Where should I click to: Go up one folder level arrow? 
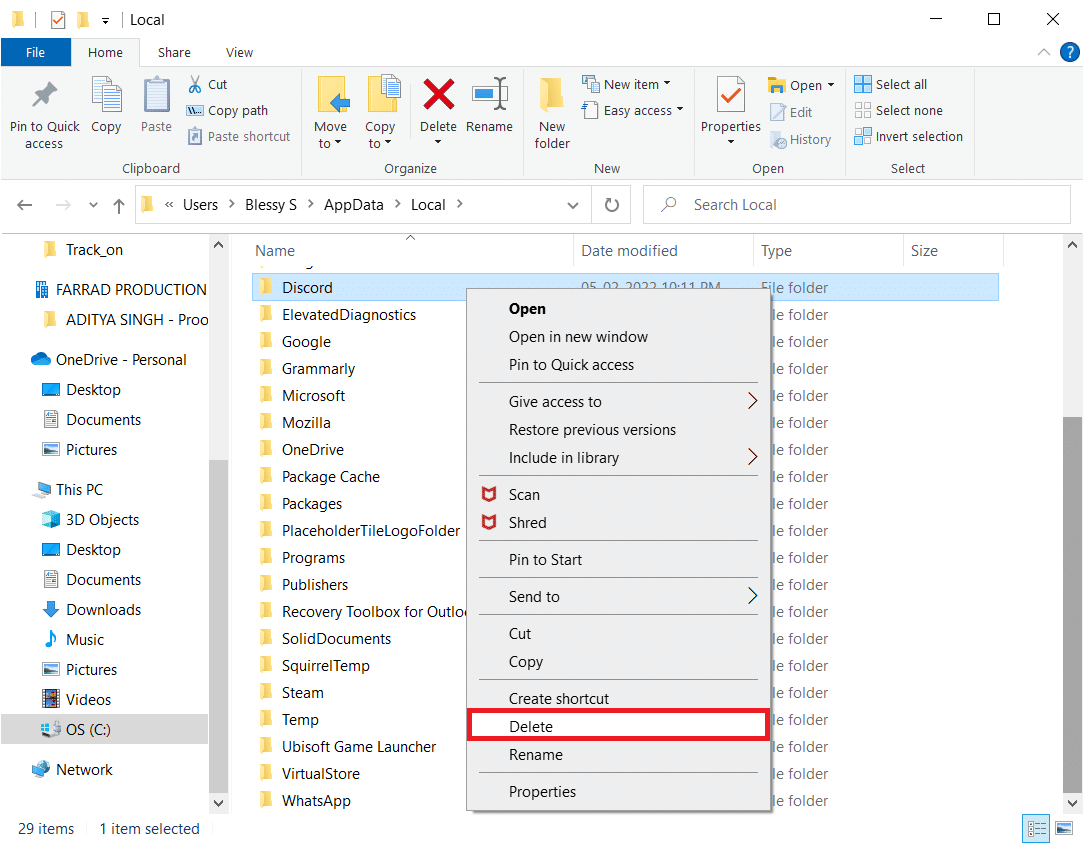(119, 205)
